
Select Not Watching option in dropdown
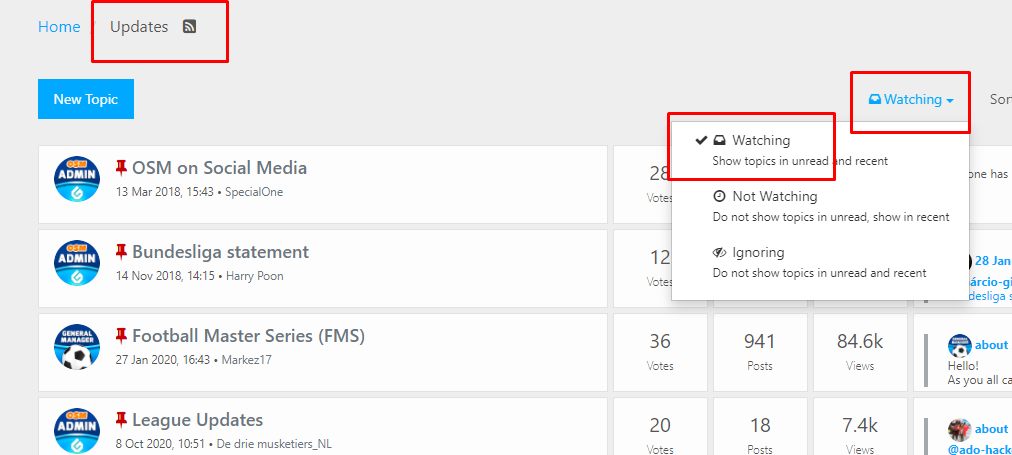click(x=820, y=206)
